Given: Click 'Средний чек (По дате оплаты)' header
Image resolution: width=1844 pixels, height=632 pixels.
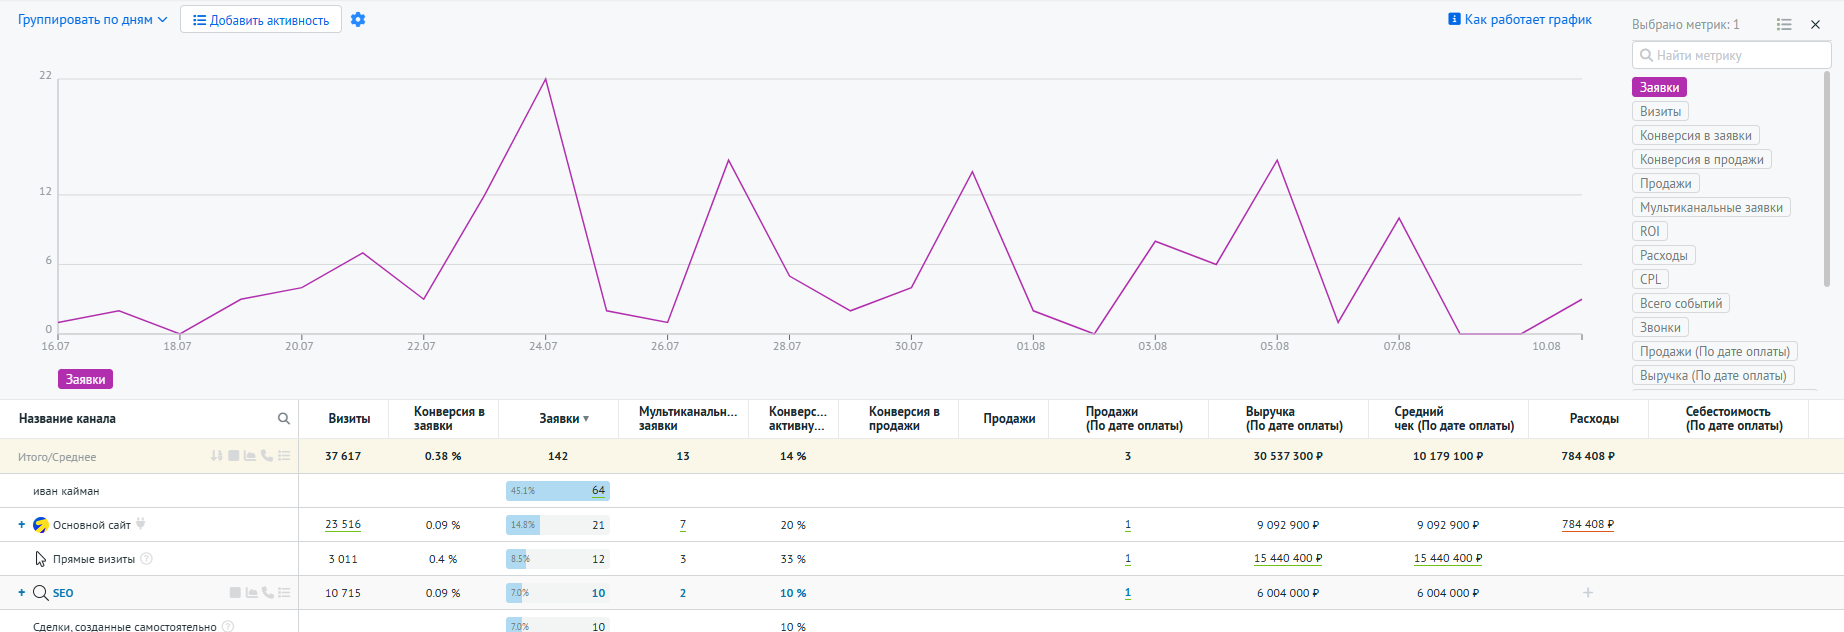Looking at the screenshot, I should (1454, 419).
